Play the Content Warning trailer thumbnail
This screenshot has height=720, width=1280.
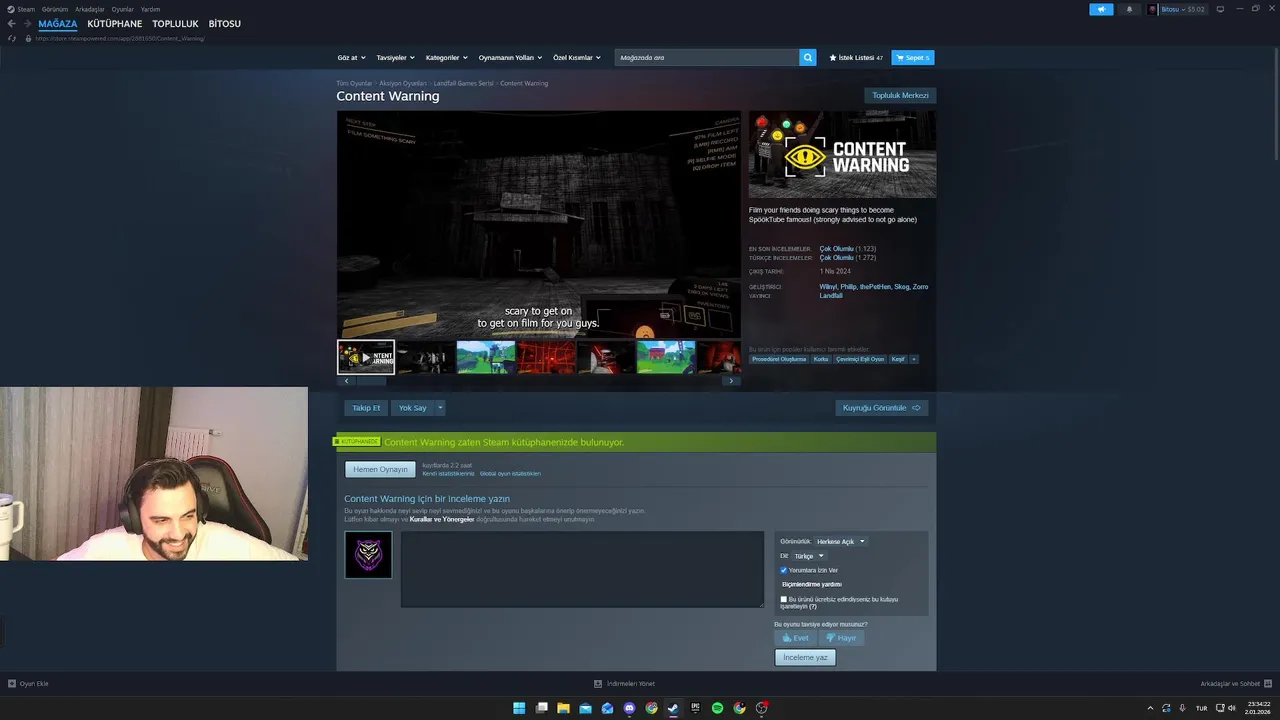coord(366,357)
